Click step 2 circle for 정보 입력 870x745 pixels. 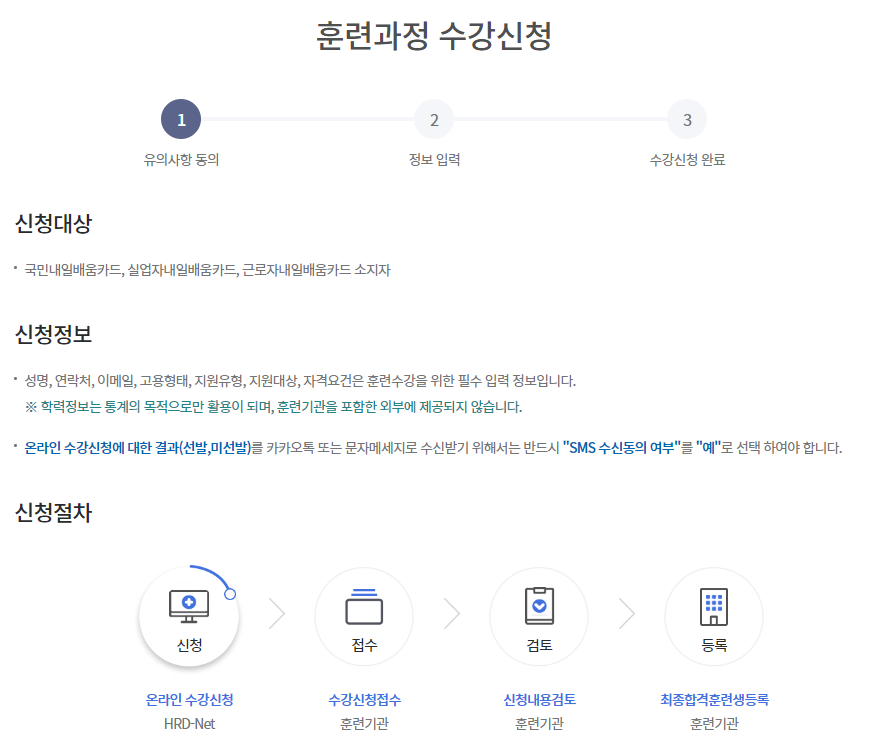[x=434, y=119]
